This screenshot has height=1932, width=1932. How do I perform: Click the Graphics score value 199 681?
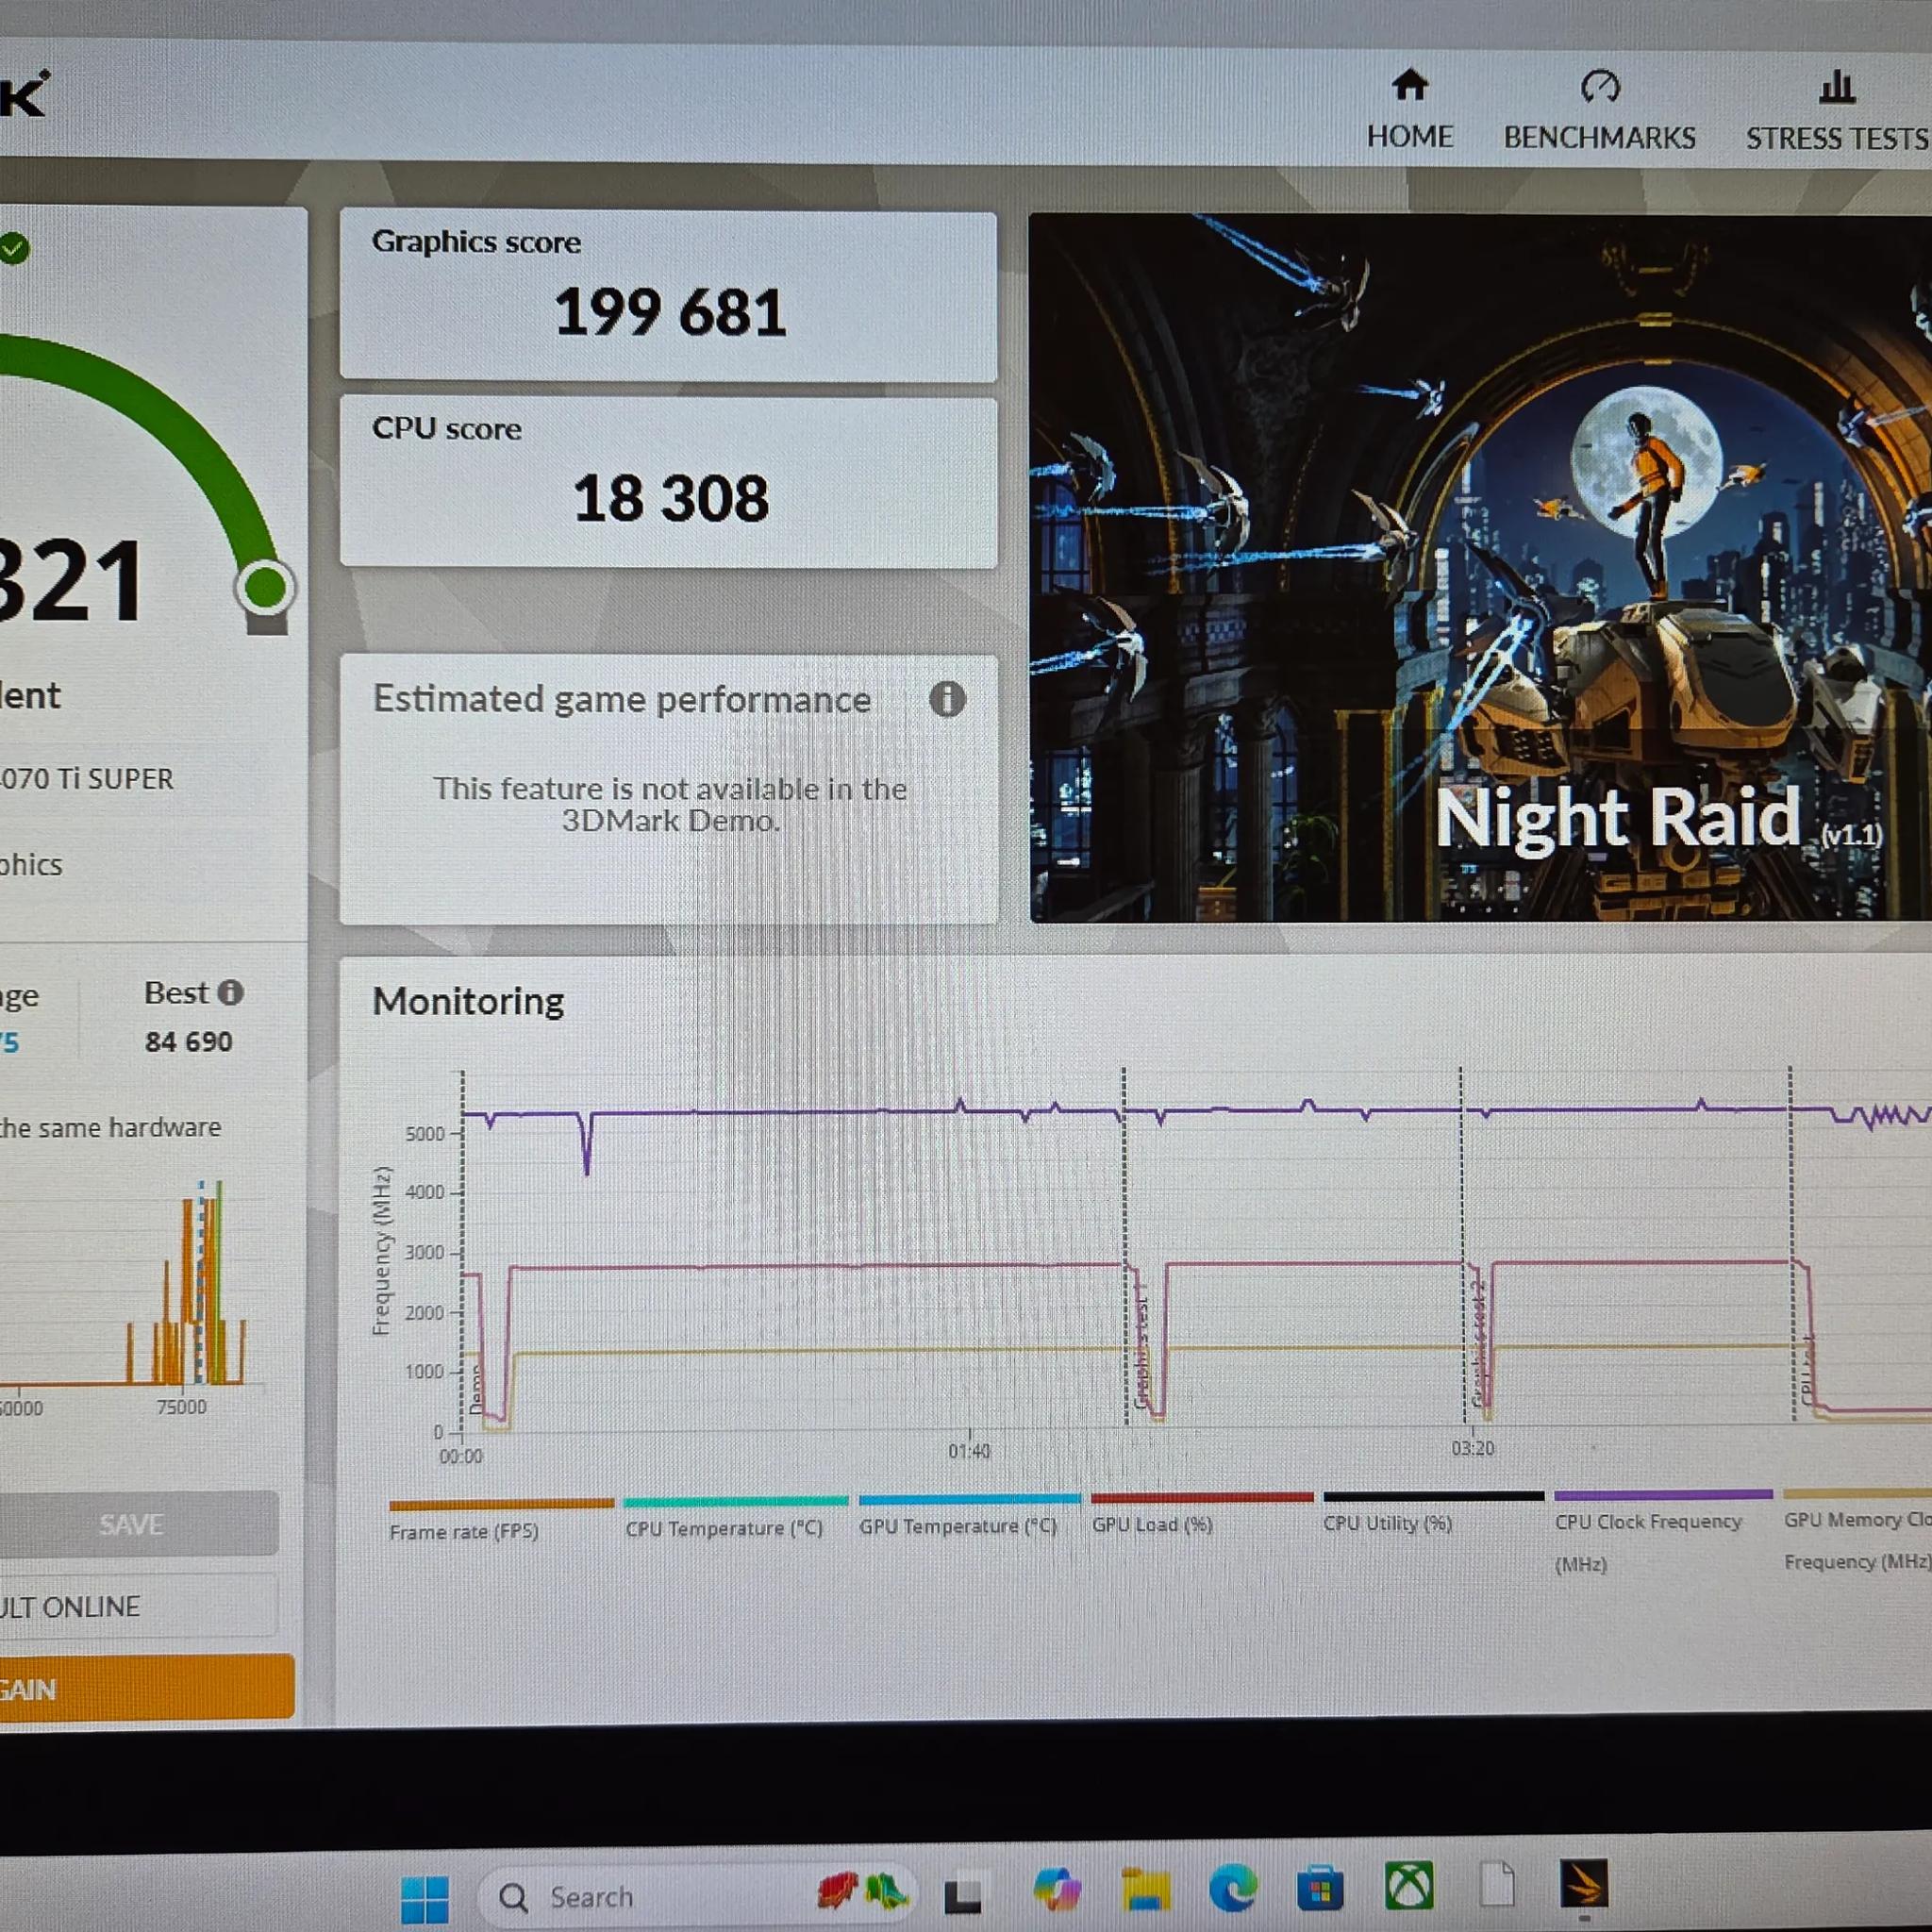point(670,312)
